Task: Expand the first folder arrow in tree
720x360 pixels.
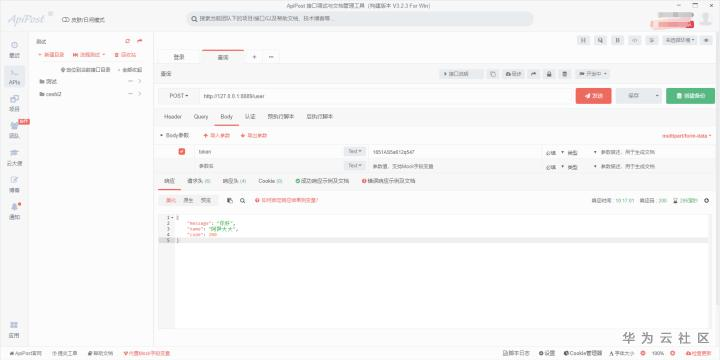Action: click(140, 81)
